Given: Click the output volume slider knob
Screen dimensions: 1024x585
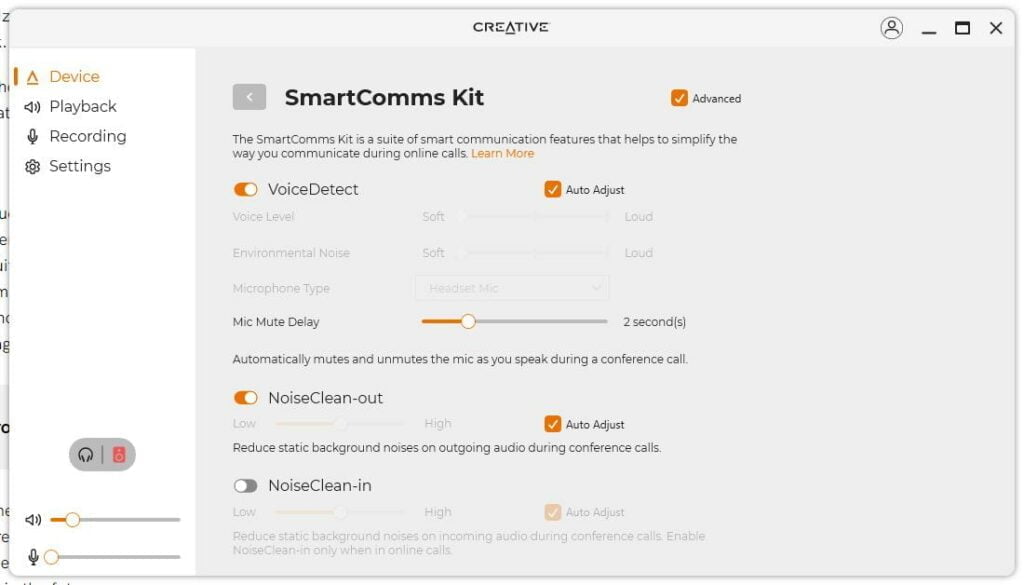Looking at the screenshot, I should point(72,520).
